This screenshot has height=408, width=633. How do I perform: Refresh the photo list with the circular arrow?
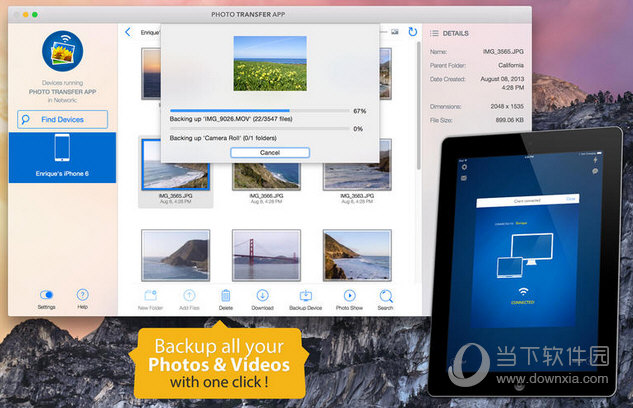[x=412, y=31]
